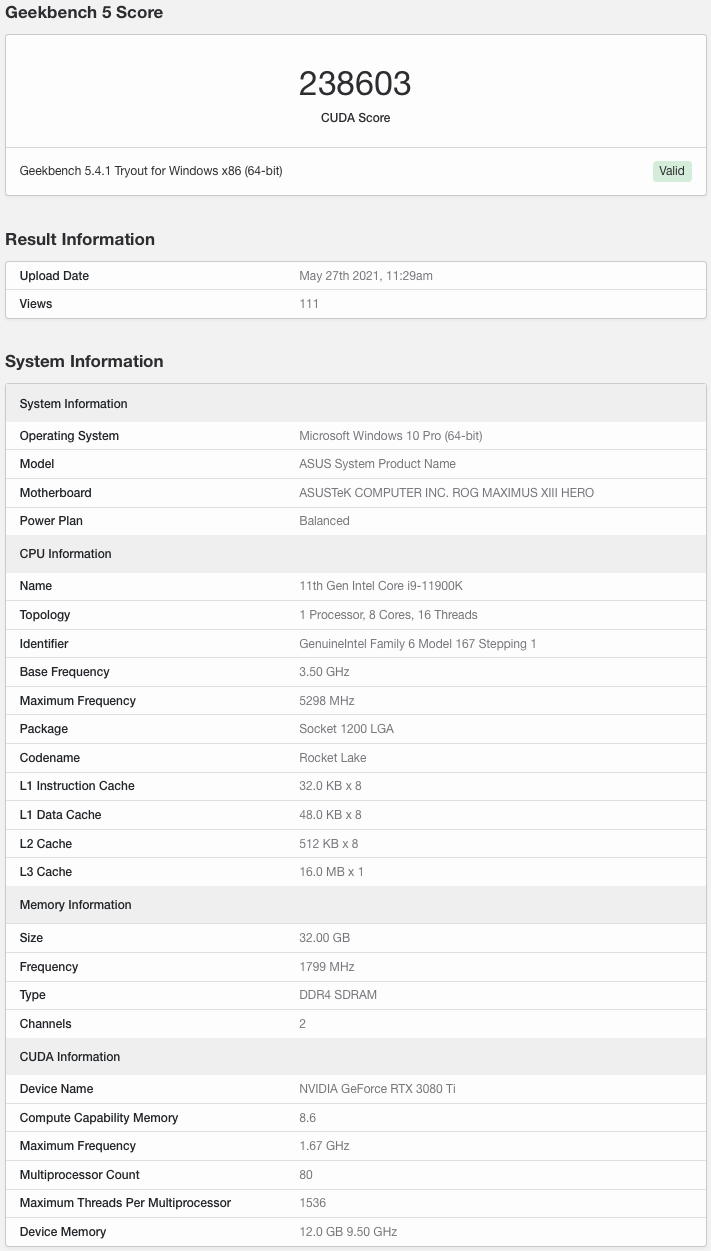Click the Device Name row label
The width and height of the screenshot is (711, 1251).
pos(57,1089)
